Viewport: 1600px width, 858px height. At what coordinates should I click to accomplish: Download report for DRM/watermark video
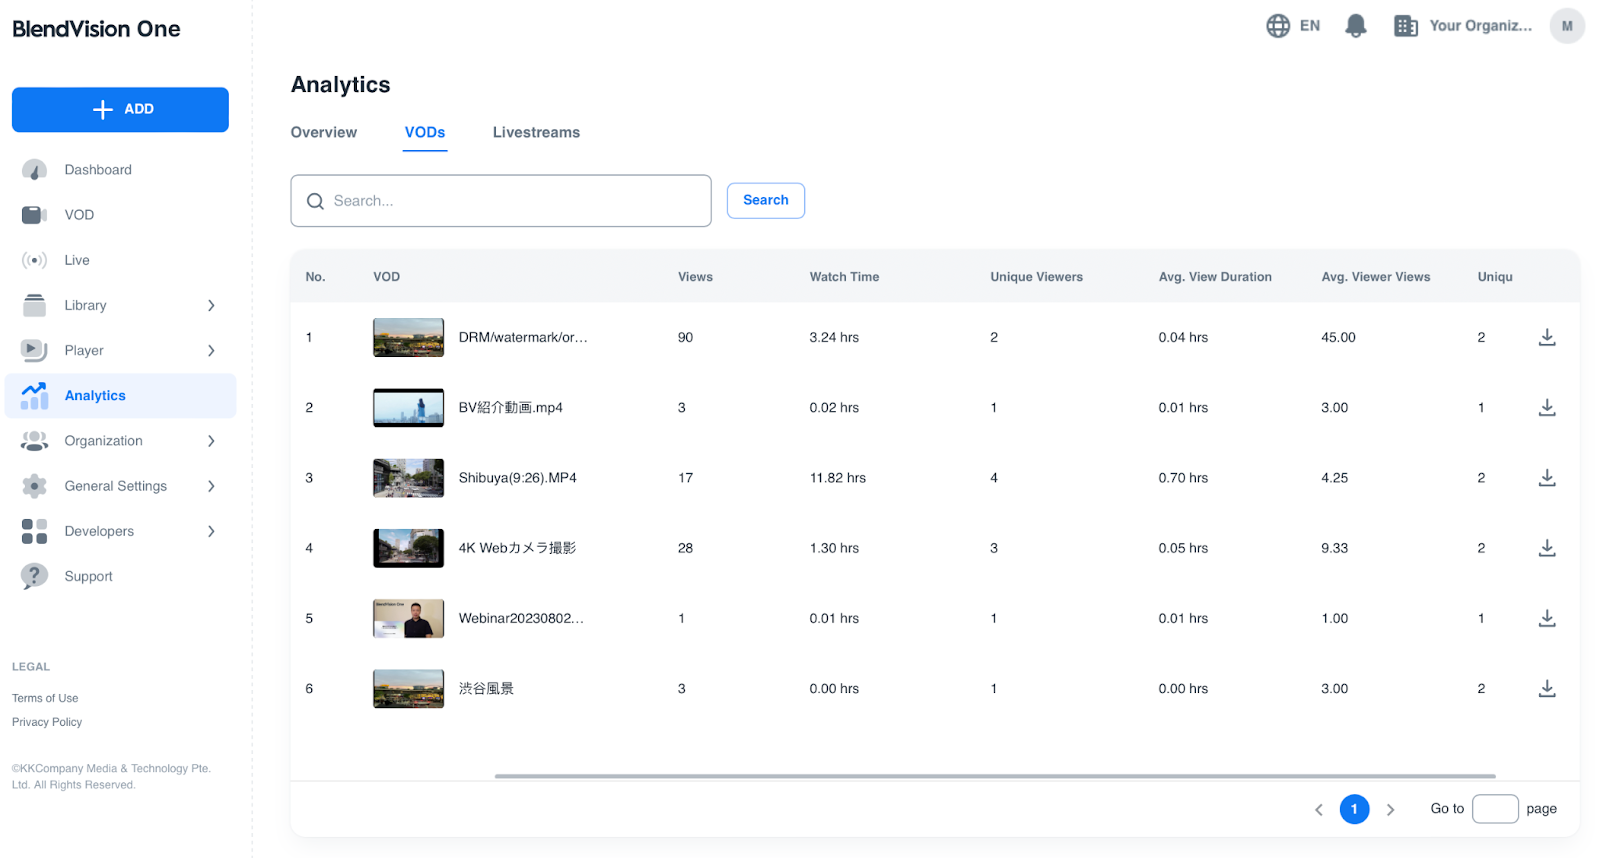pyautogui.click(x=1546, y=338)
